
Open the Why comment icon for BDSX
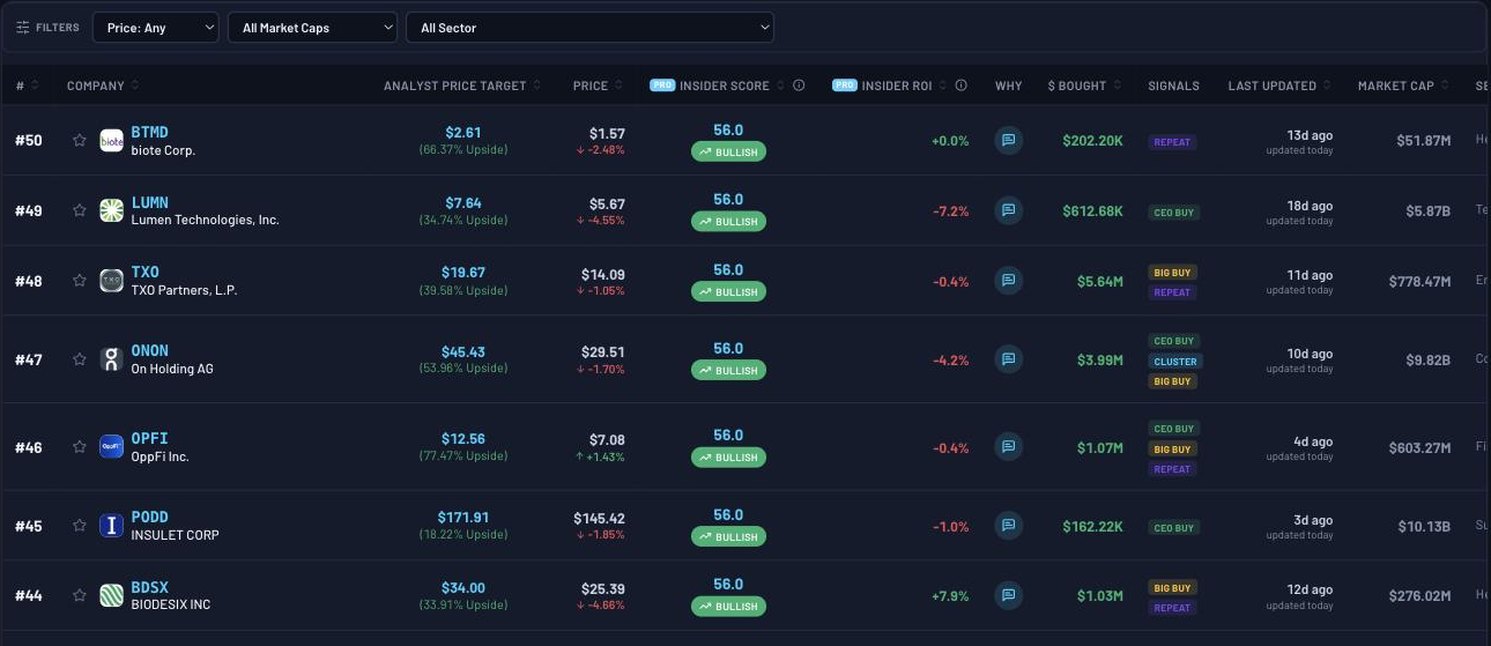1008,595
